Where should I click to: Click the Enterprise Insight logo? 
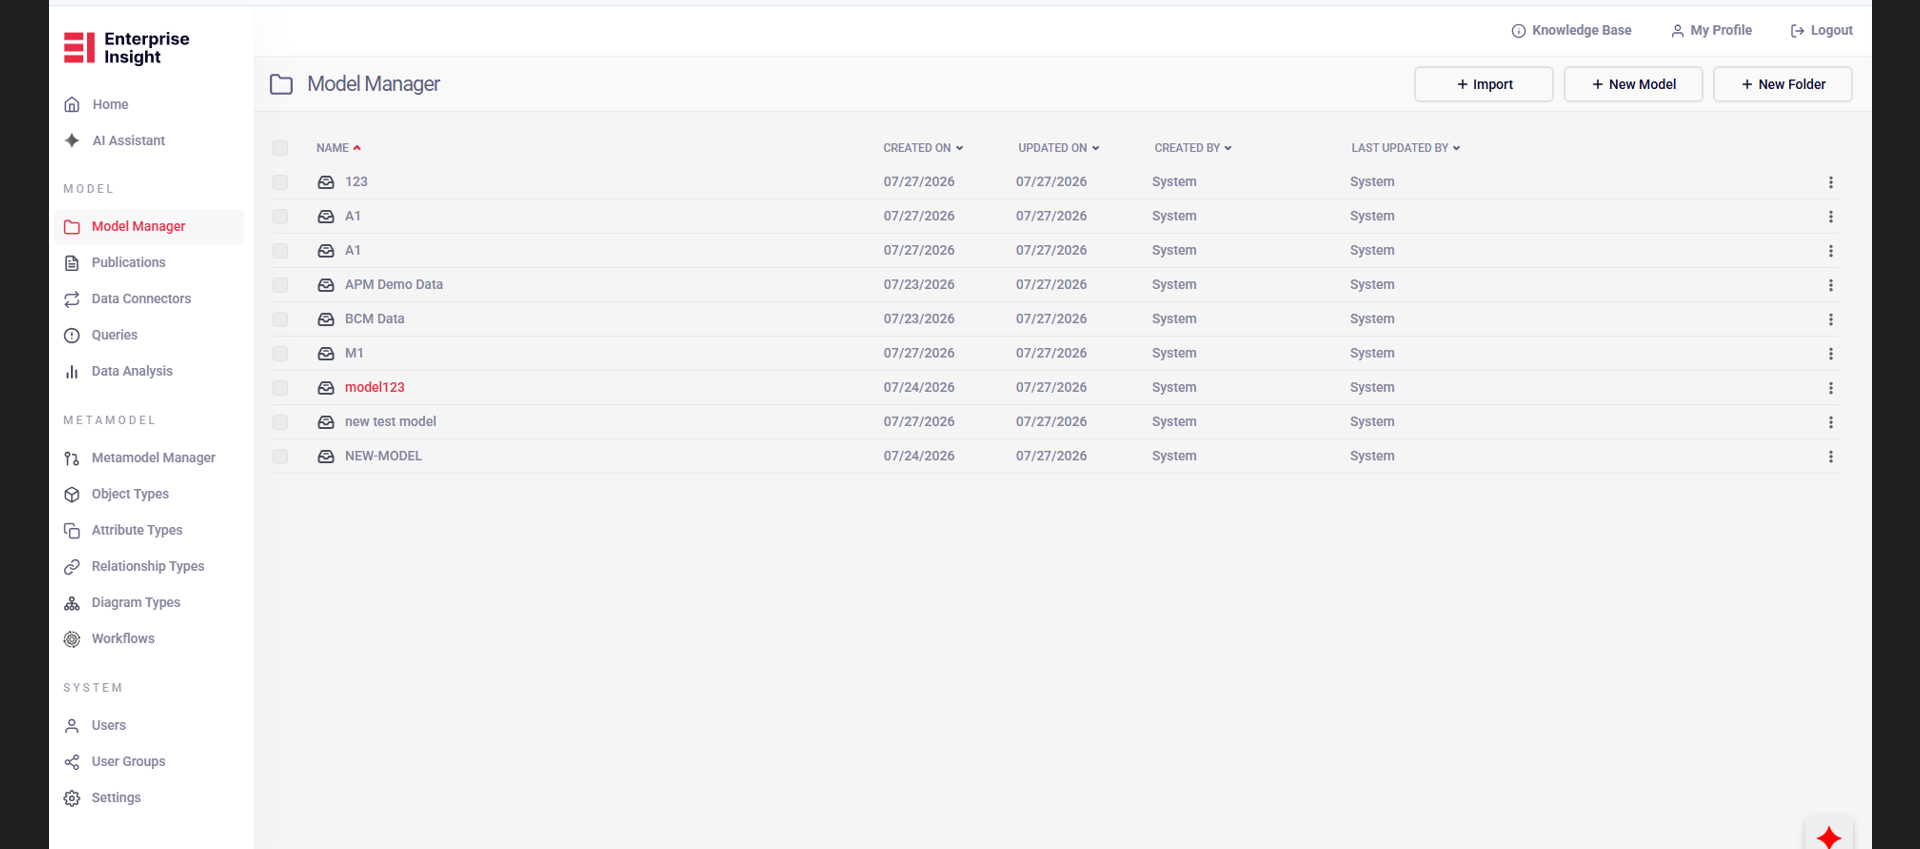[126, 47]
